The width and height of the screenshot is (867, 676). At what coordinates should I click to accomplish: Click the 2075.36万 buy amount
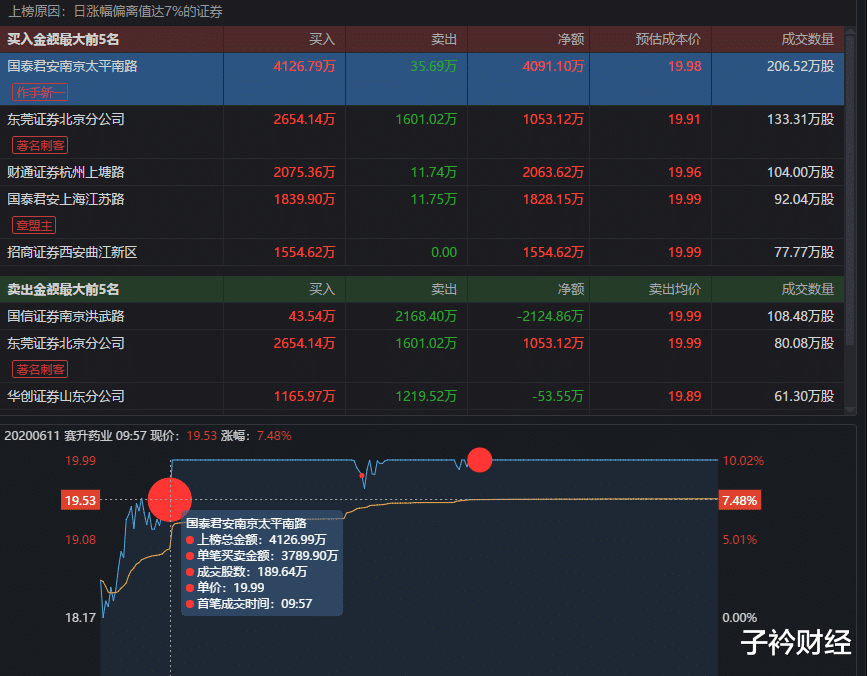point(304,172)
